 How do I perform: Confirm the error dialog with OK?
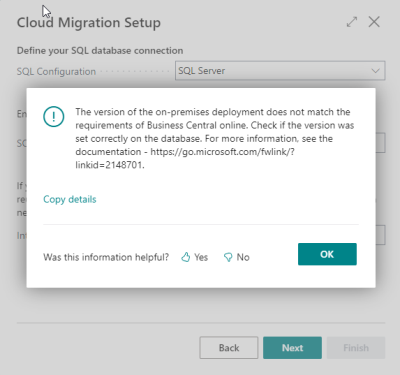327,254
